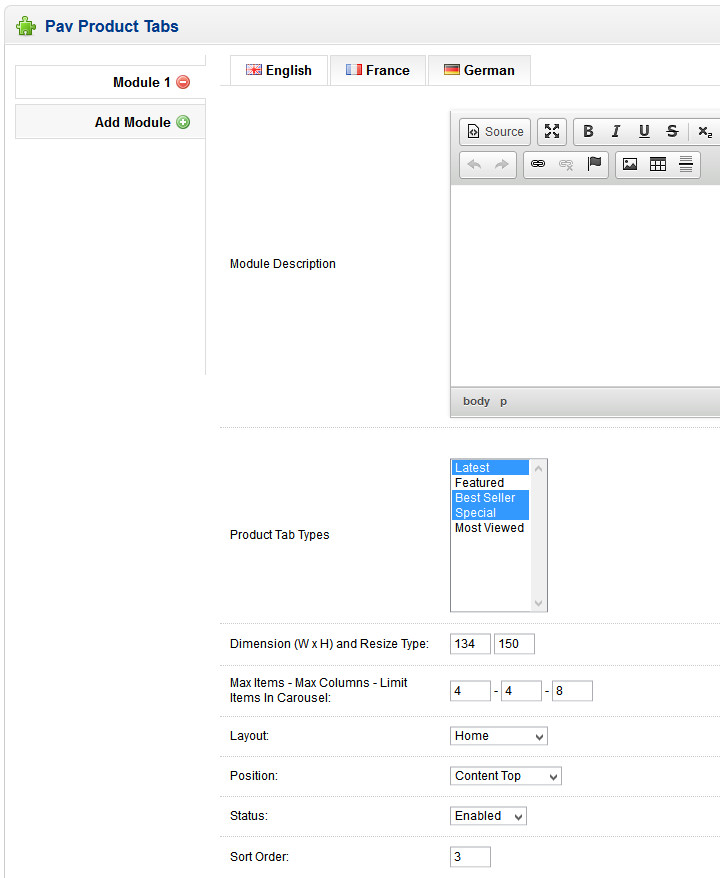The image size is (720, 878).
Task: Insert a horizontal line
Action: pos(686,165)
